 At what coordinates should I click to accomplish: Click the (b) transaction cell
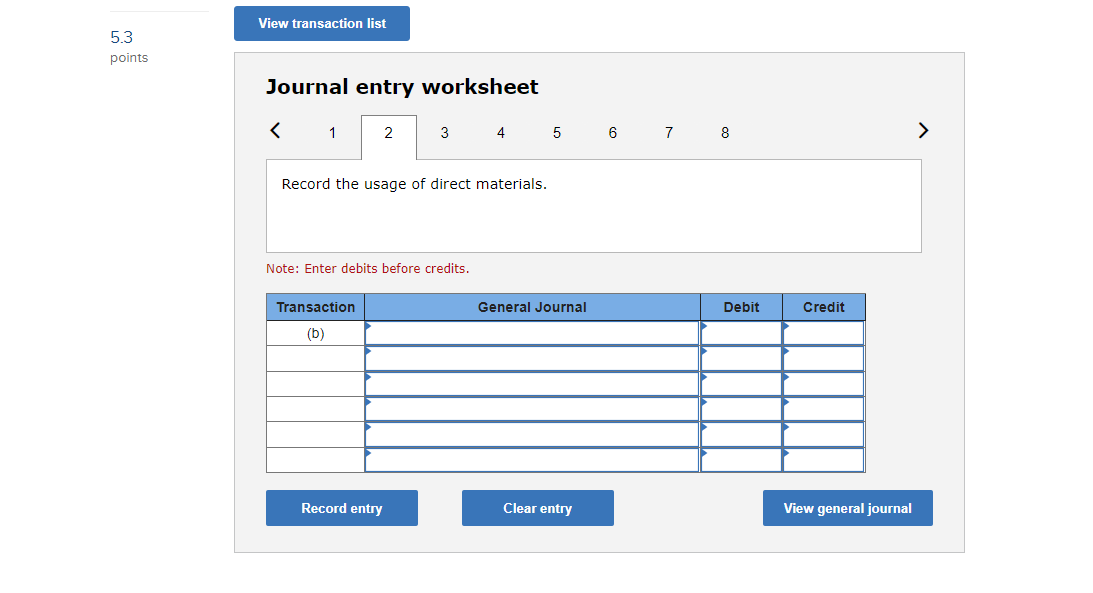[x=315, y=332]
